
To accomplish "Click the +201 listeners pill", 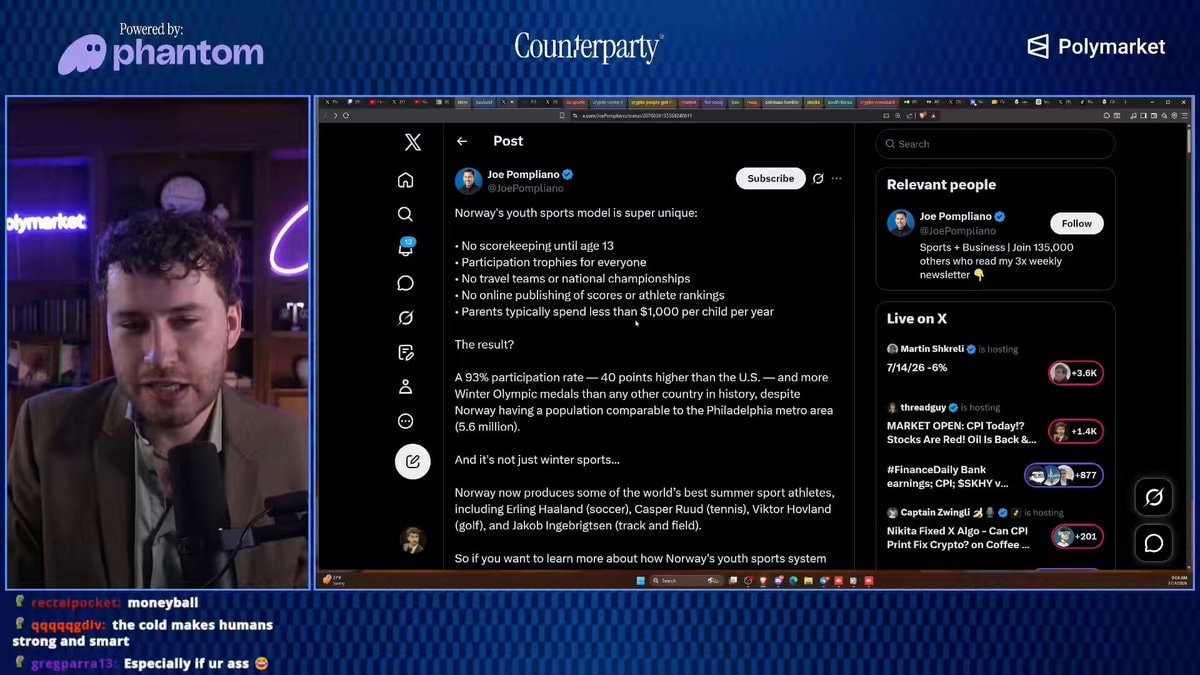I will coord(1077,537).
